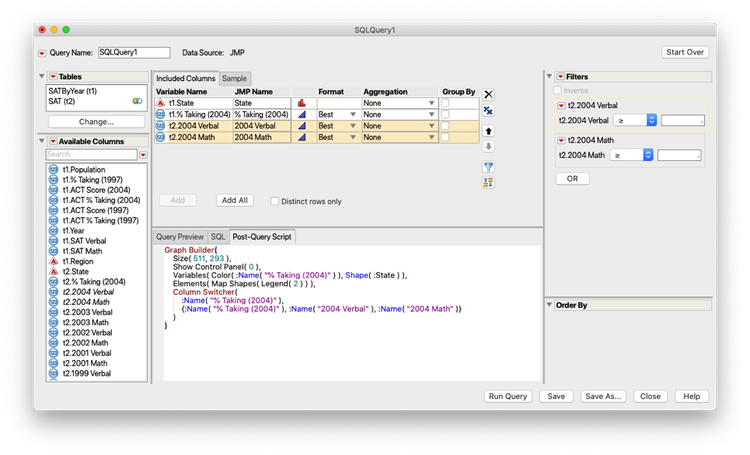Collapse the Filters section
The image size is (750, 455).
(549, 76)
